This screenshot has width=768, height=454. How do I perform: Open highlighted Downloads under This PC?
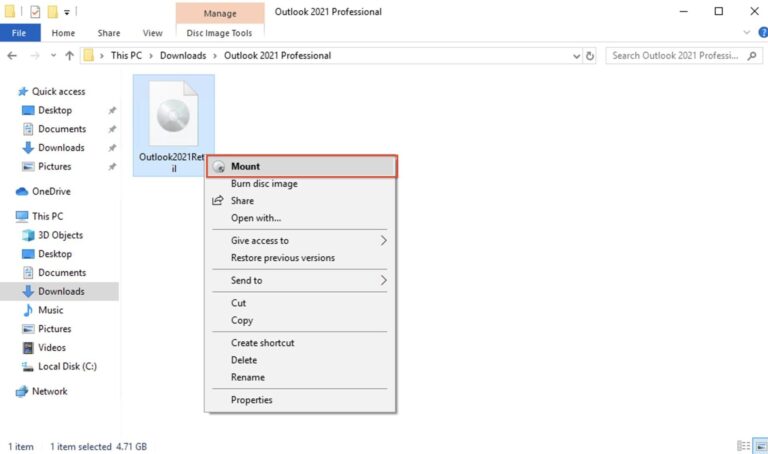click(x=59, y=291)
